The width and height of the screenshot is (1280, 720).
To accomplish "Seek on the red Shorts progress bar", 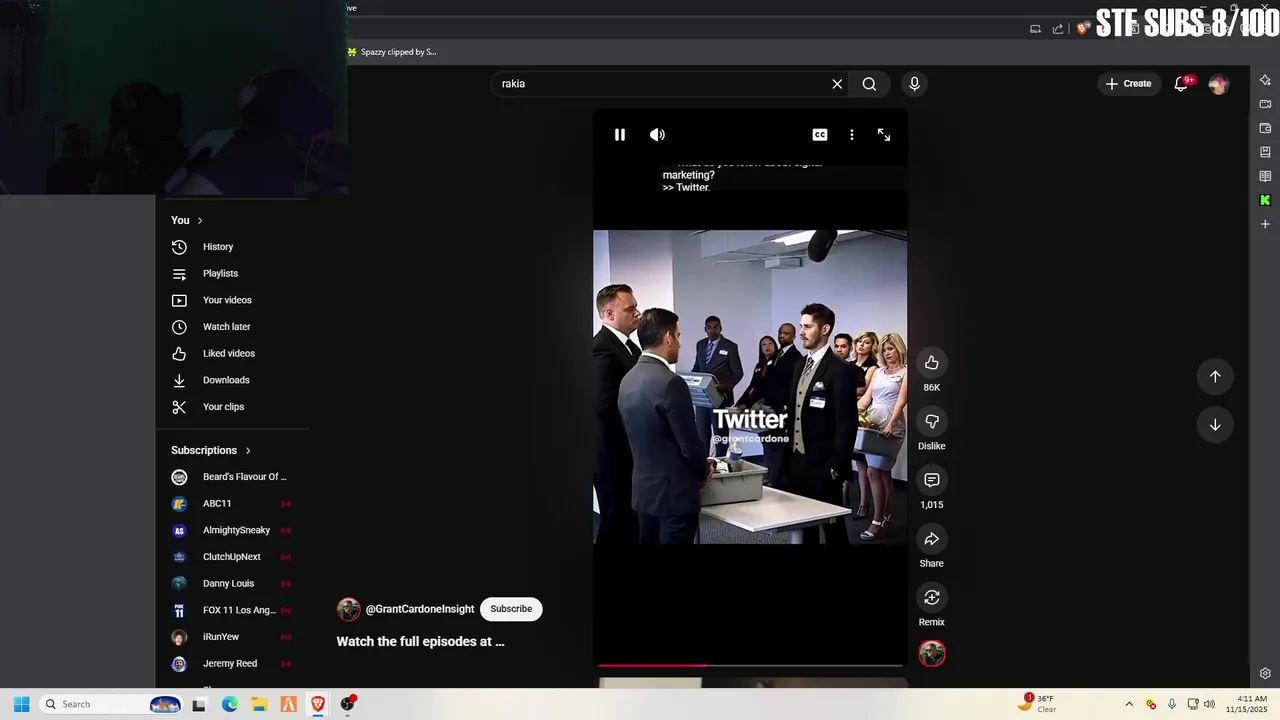I will pyautogui.click(x=750, y=665).
